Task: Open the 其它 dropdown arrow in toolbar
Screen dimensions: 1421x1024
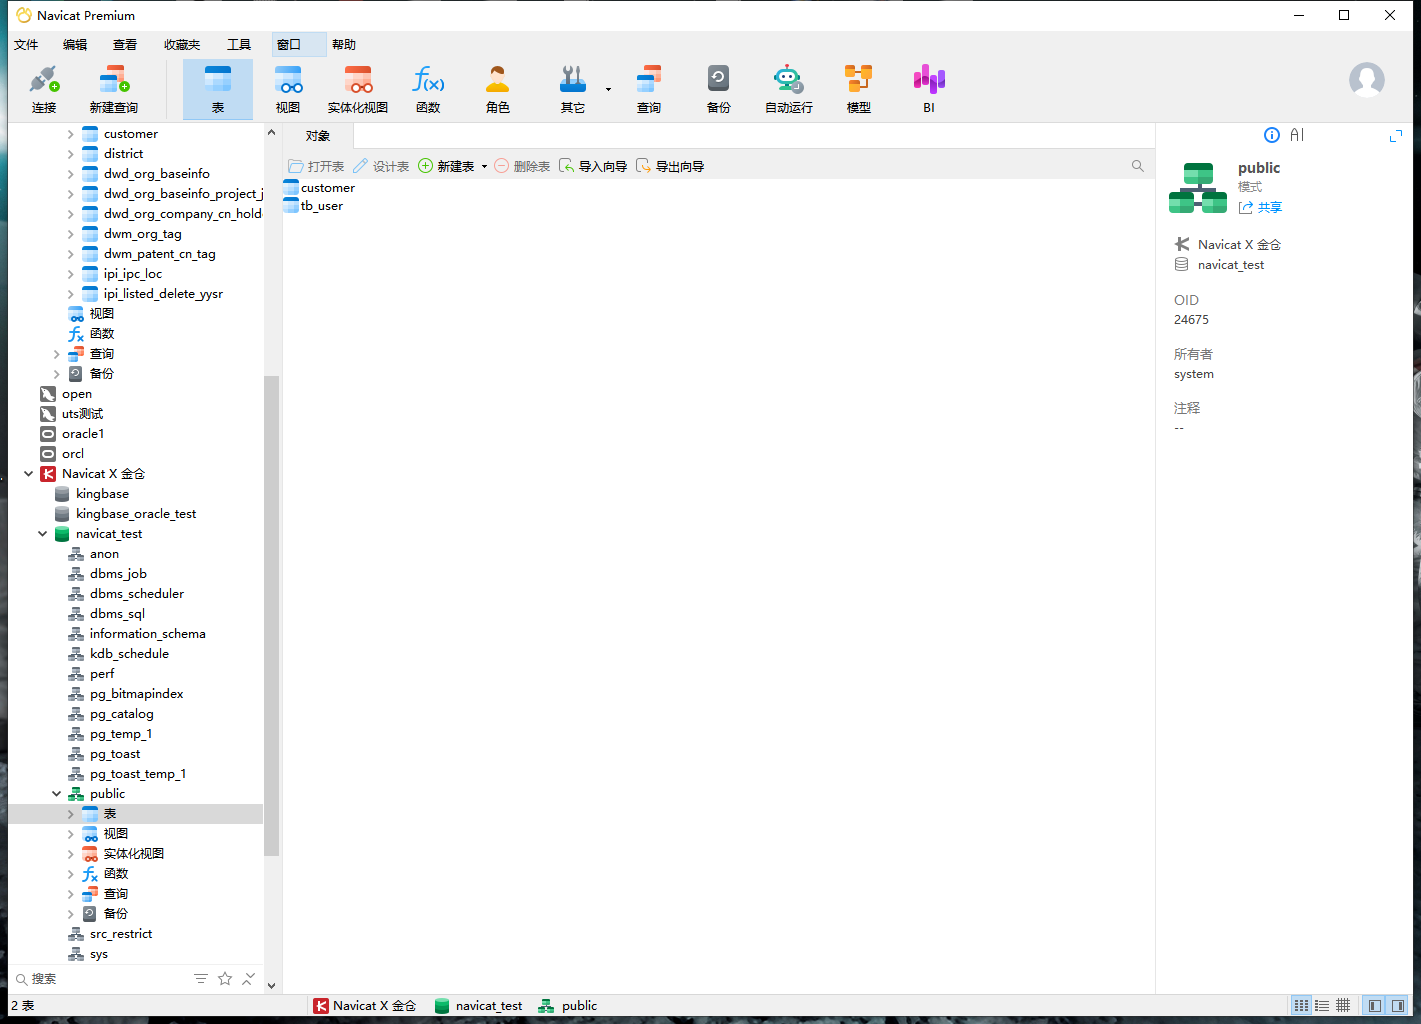Action: [608, 90]
